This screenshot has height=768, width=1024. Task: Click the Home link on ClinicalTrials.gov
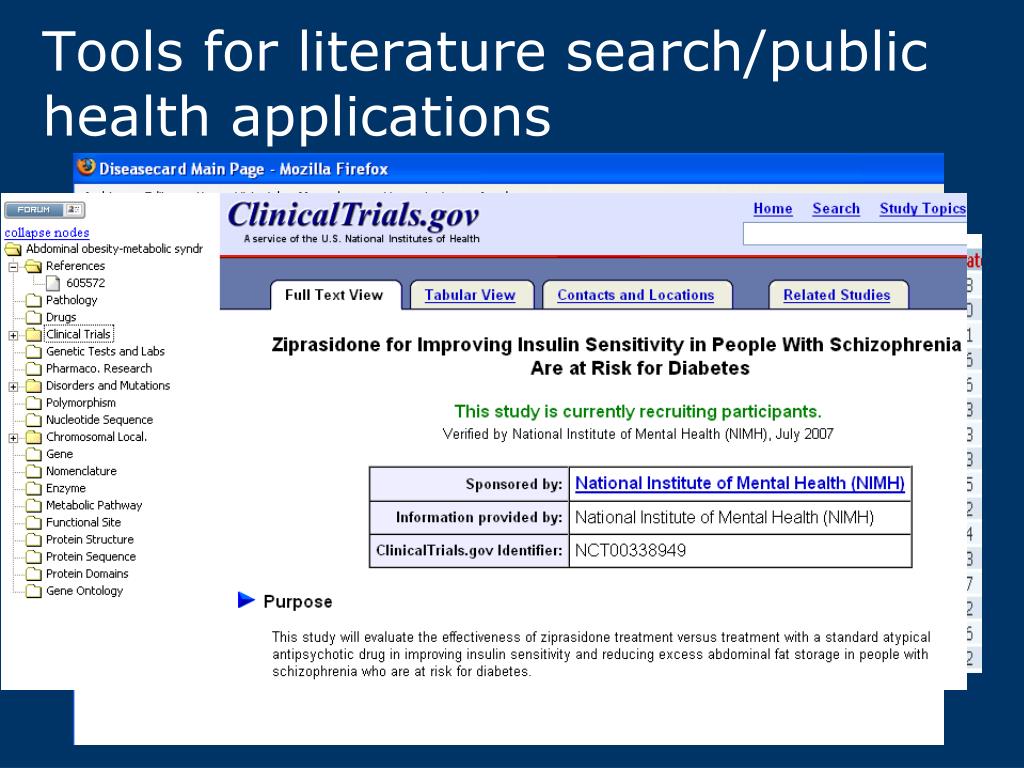tap(773, 209)
